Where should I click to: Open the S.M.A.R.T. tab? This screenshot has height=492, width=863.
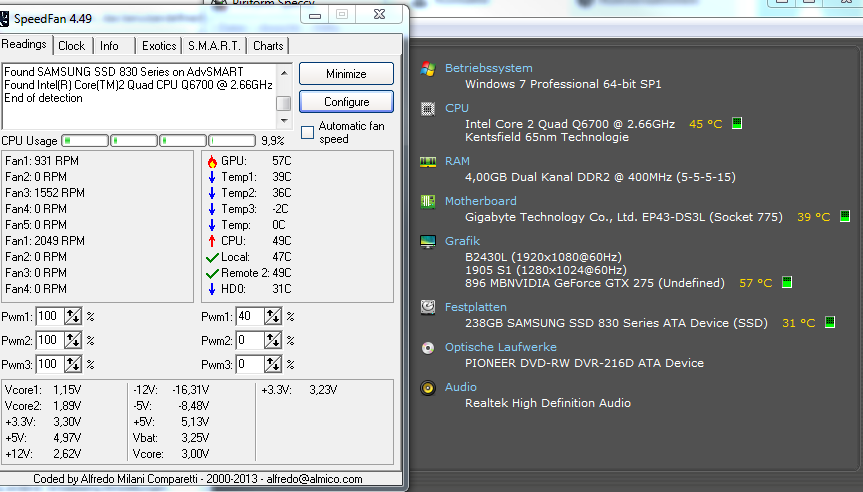[x=215, y=46]
